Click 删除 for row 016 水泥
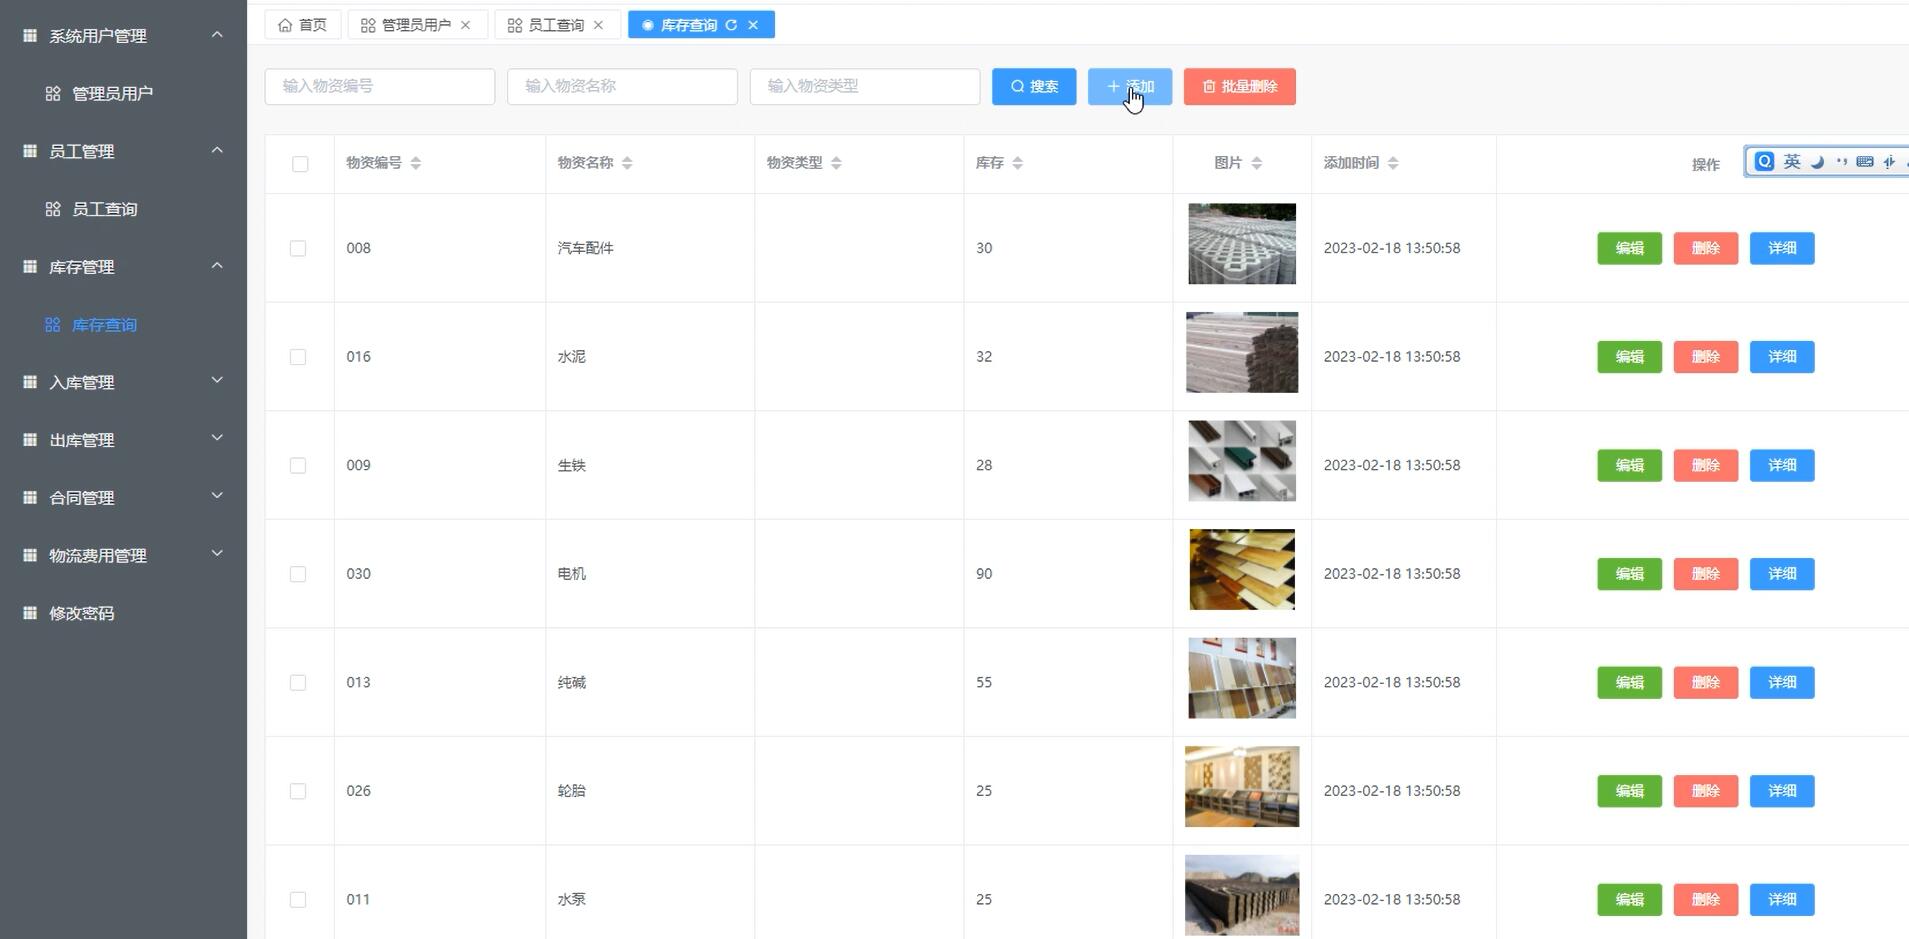 pos(1706,357)
